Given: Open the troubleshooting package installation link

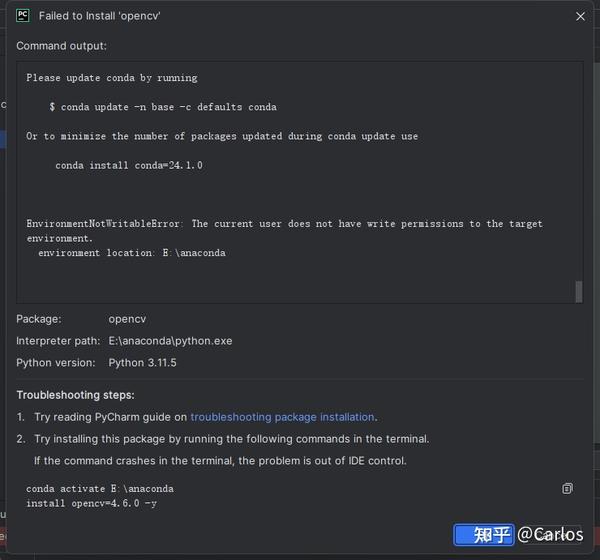Looking at the screenshot, I should click(x=282, y=417).
